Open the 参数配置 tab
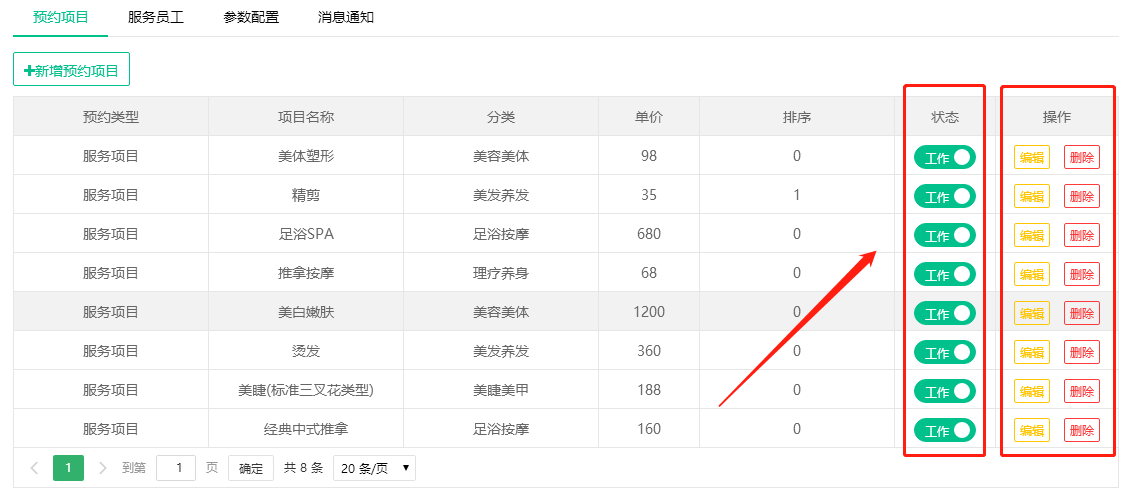Screen dimensions: 1130x500 click(251, 17)
